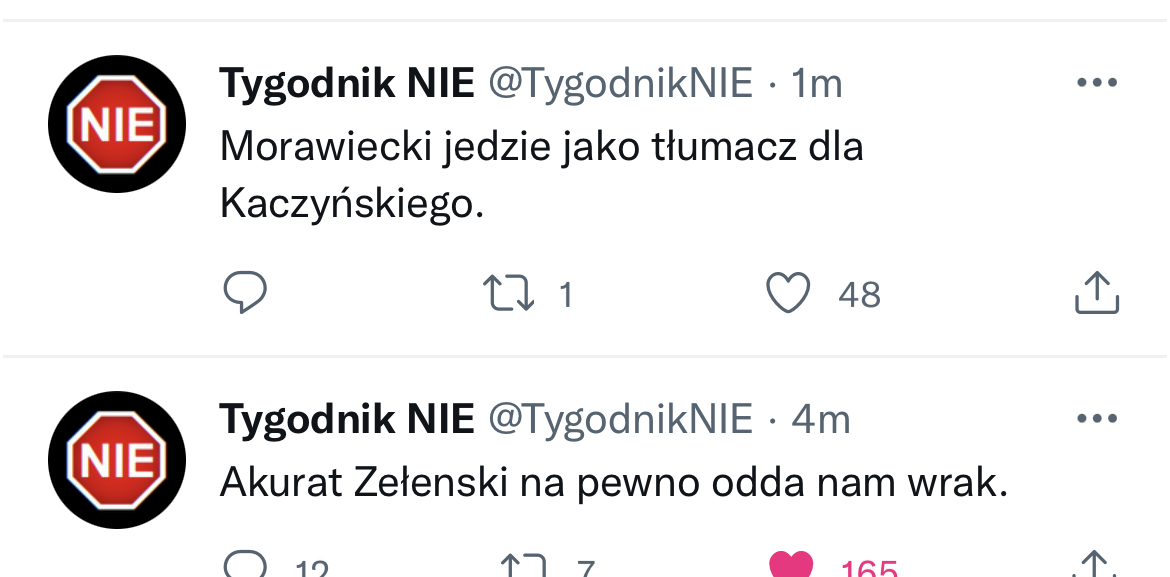Share the Zełenski wrak tweet
This screenshot has height=577, width=1170.
point(1096,567)
